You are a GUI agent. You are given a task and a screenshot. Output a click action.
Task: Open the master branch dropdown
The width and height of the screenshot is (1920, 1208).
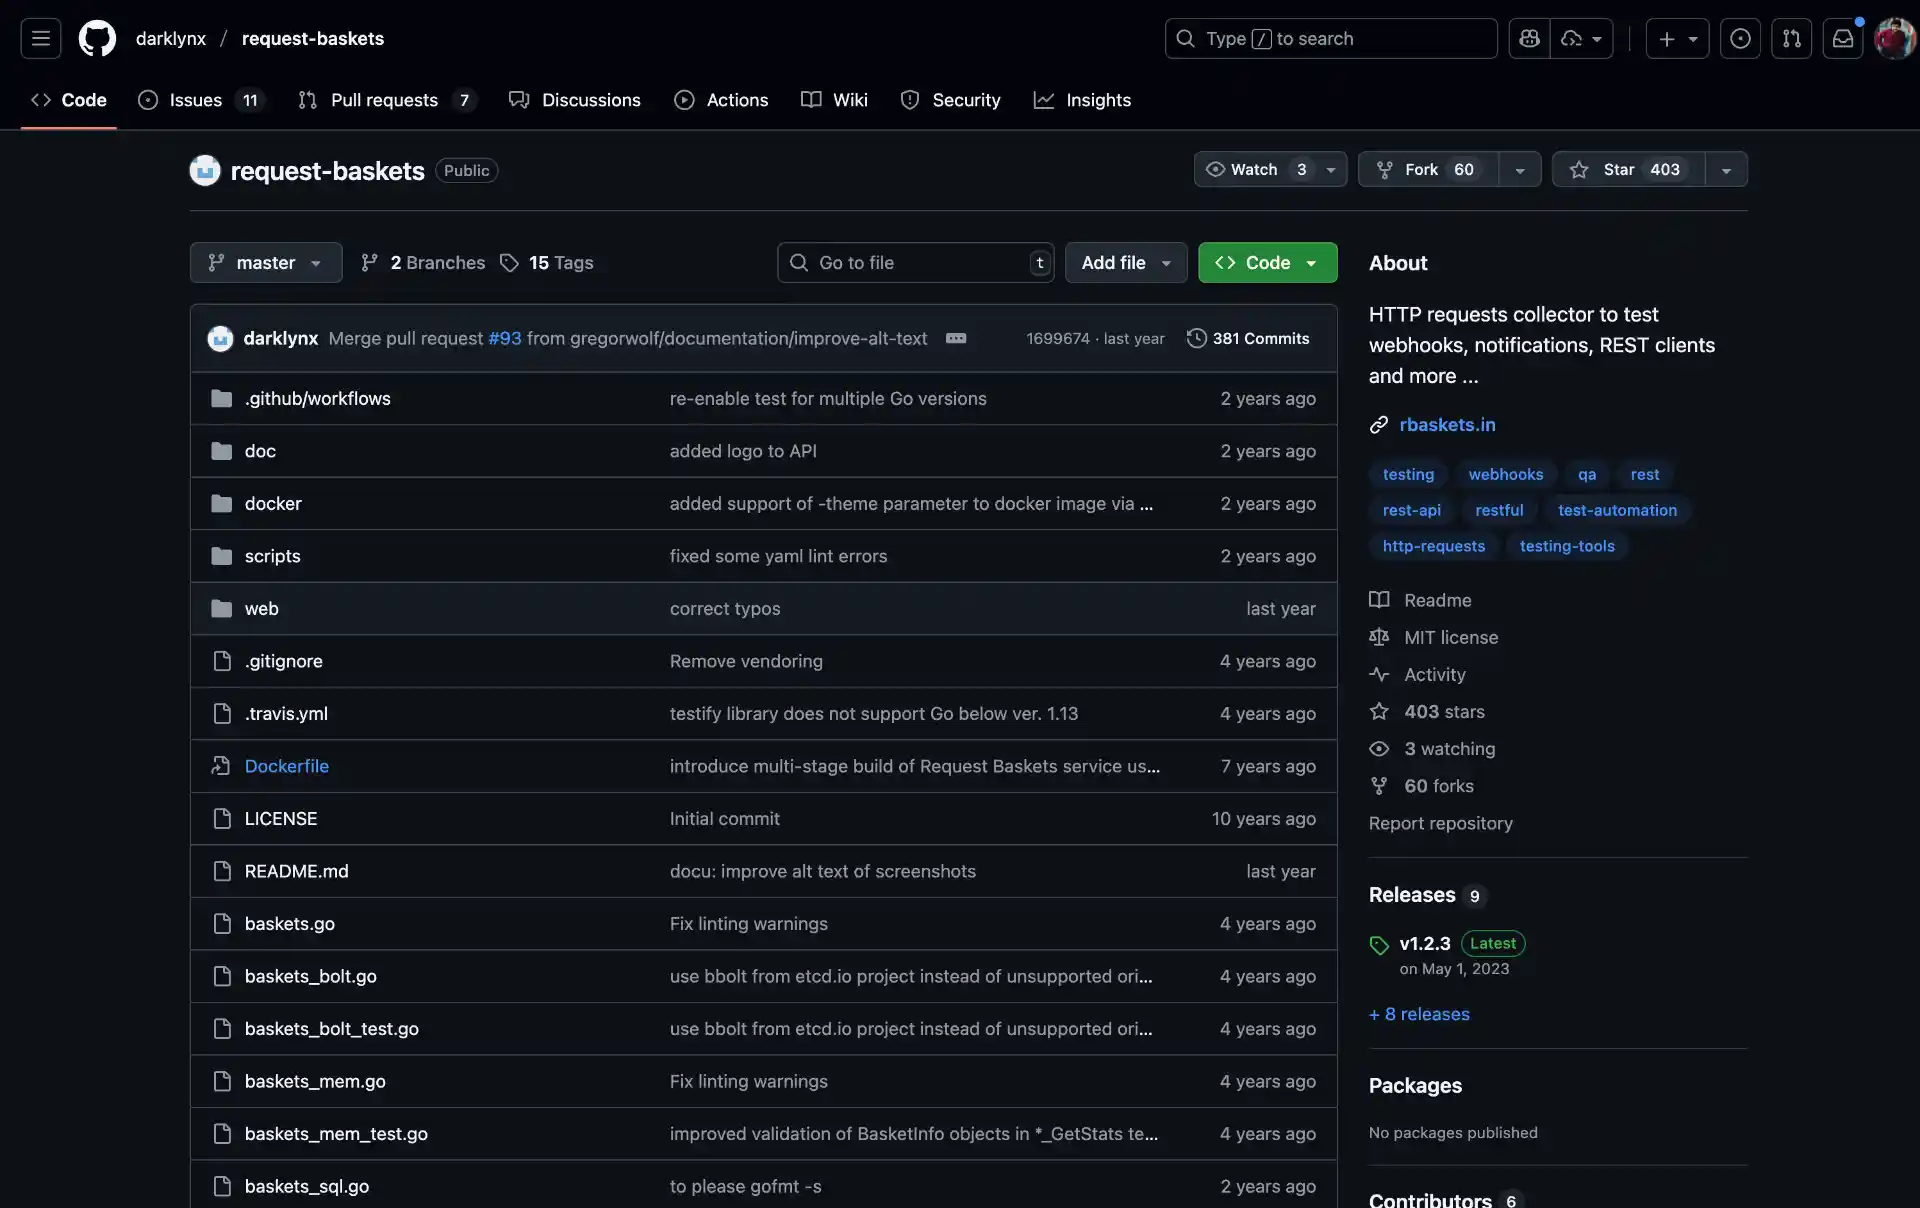(266, 262)
